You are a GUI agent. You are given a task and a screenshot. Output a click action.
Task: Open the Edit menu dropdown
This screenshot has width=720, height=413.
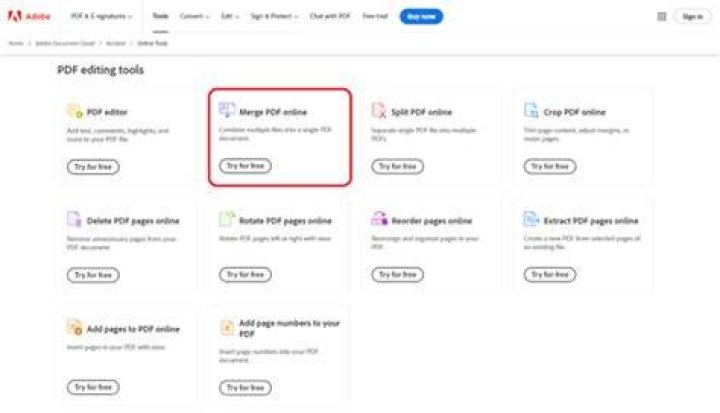click(230, 16)
